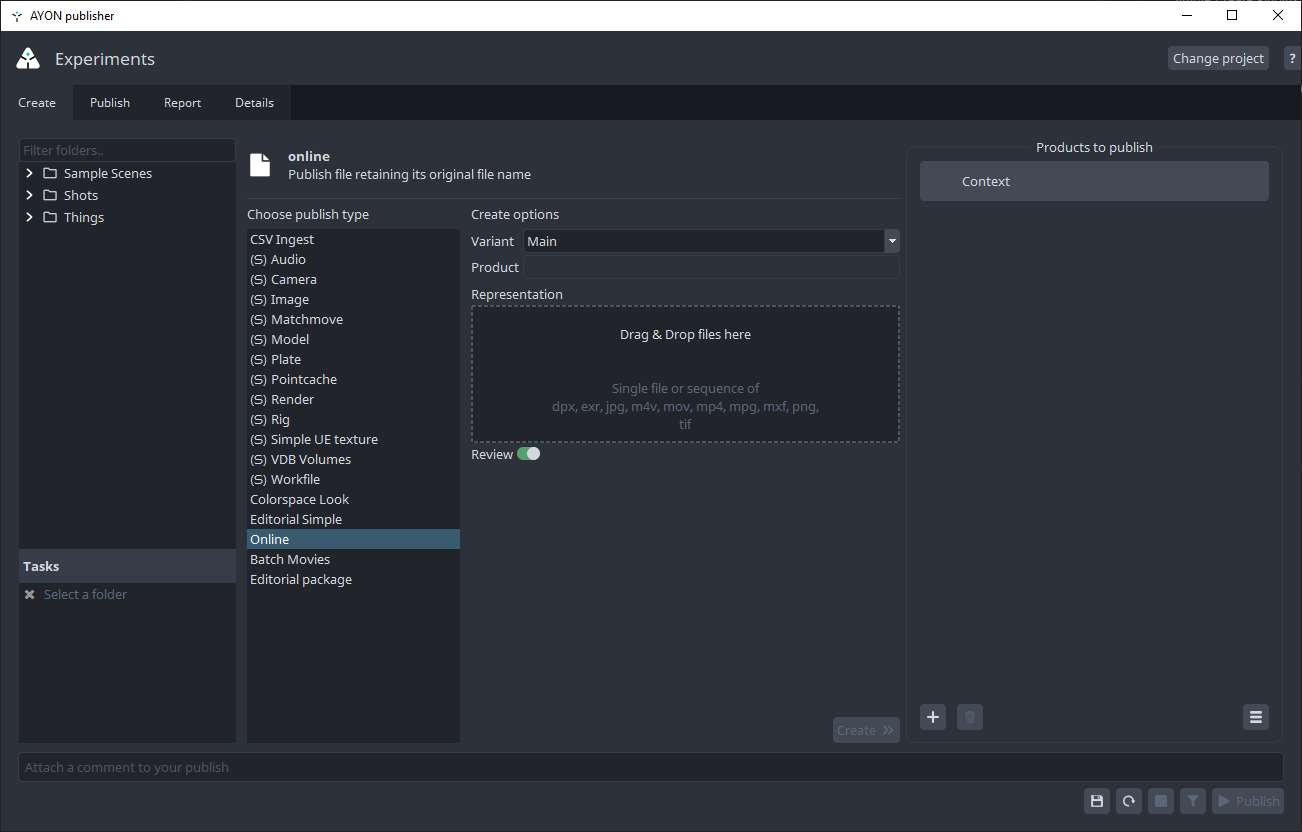1302x832 pixels.
Task: Click the Change project button
Action: 1218,59
